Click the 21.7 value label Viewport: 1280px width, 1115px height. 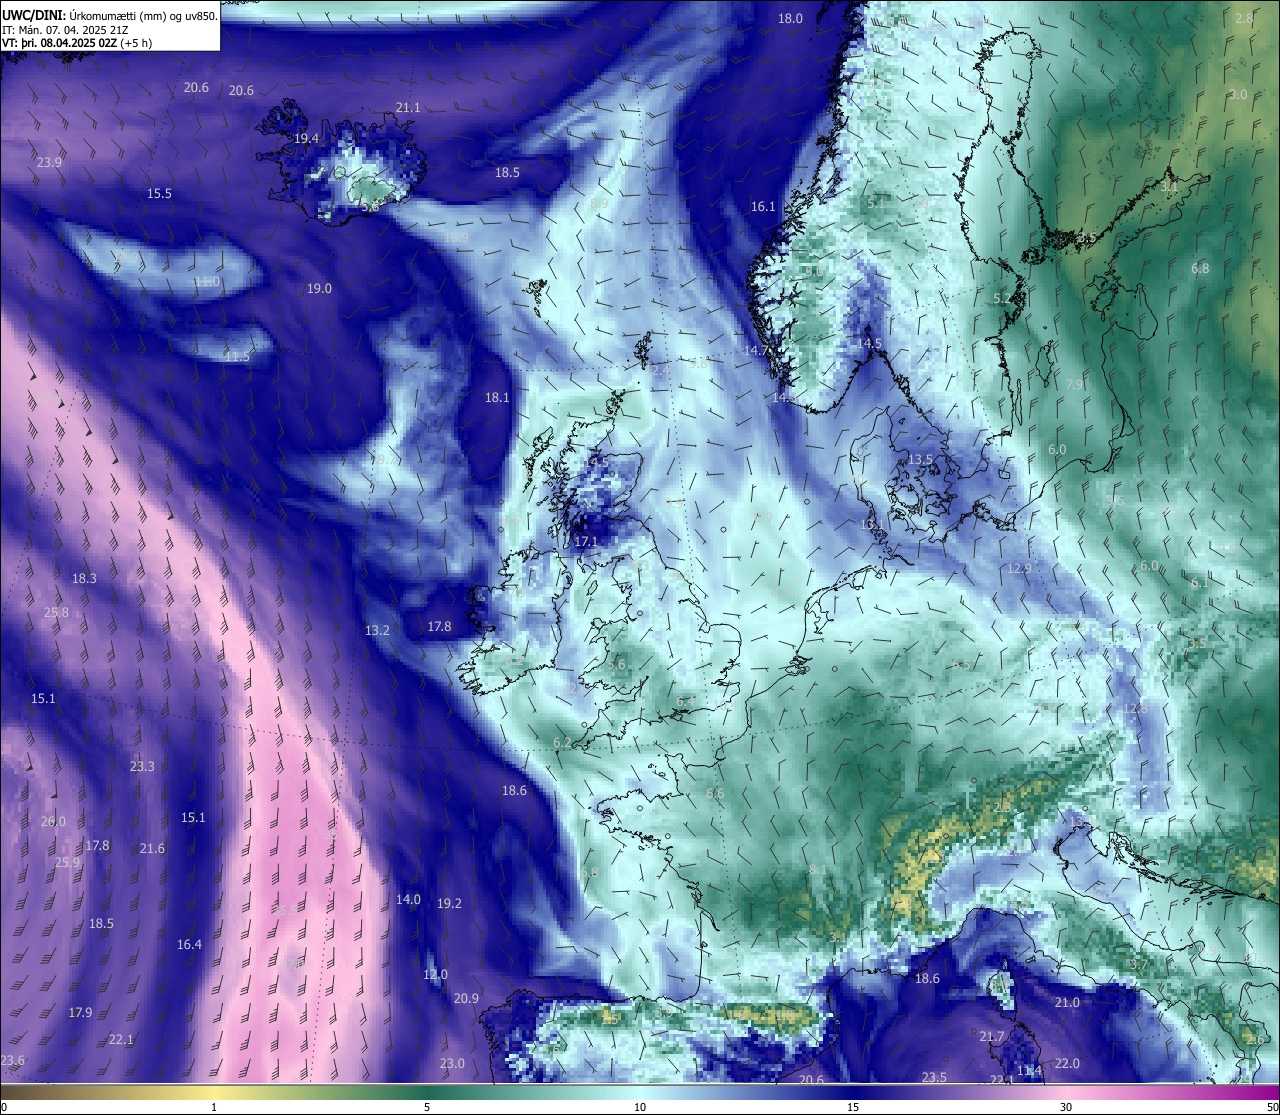point(991,1036)
